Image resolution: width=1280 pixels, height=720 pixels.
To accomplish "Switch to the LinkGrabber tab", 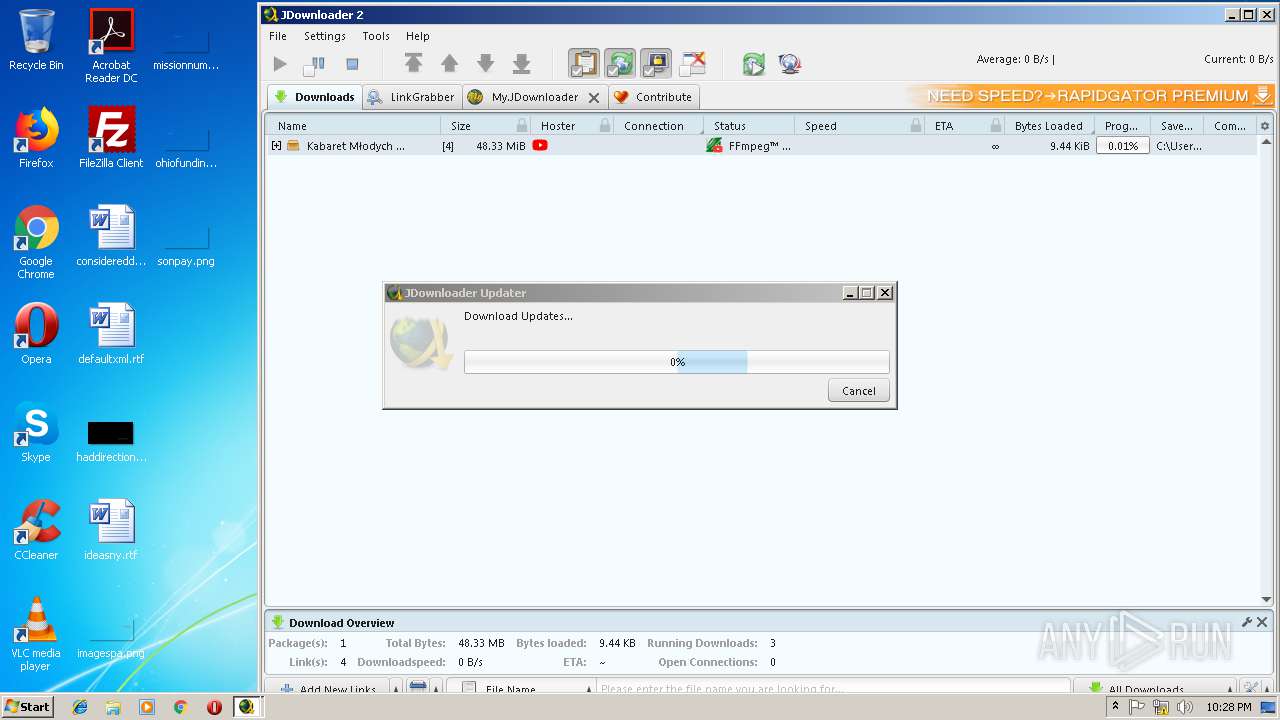I will coord(411,97).
